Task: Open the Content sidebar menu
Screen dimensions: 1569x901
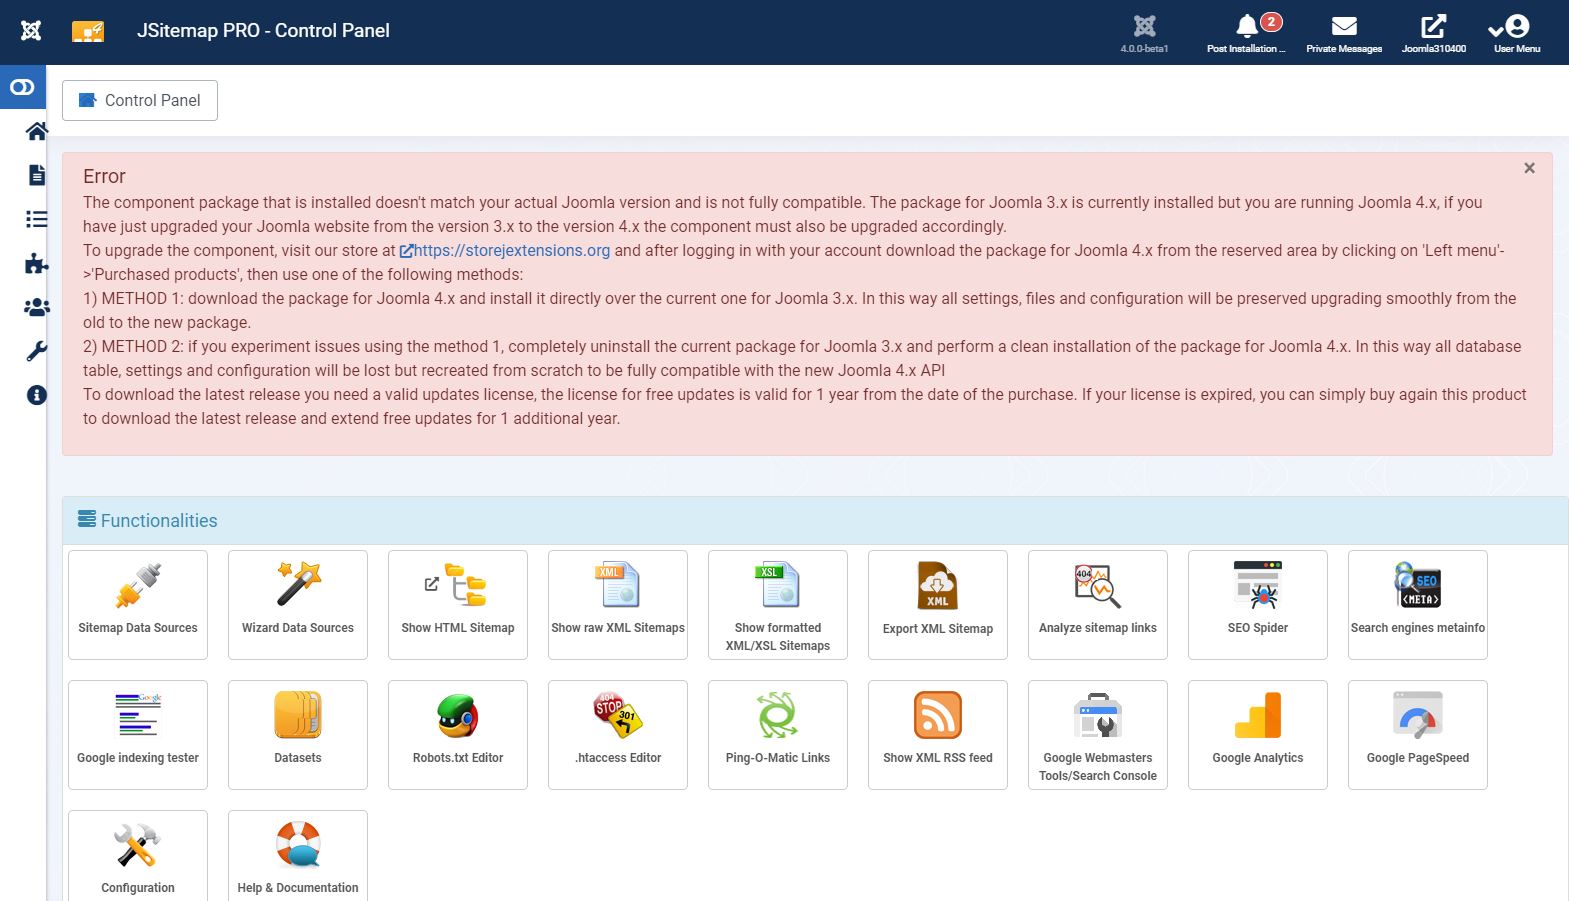Action: [x=36, y=175]
